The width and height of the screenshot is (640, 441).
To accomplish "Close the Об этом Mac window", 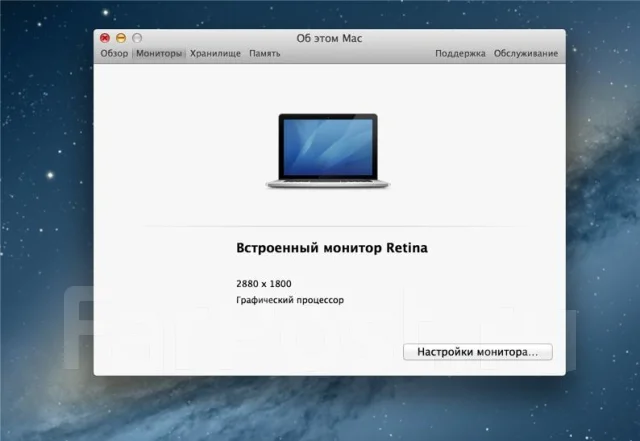I will (105, 38).
